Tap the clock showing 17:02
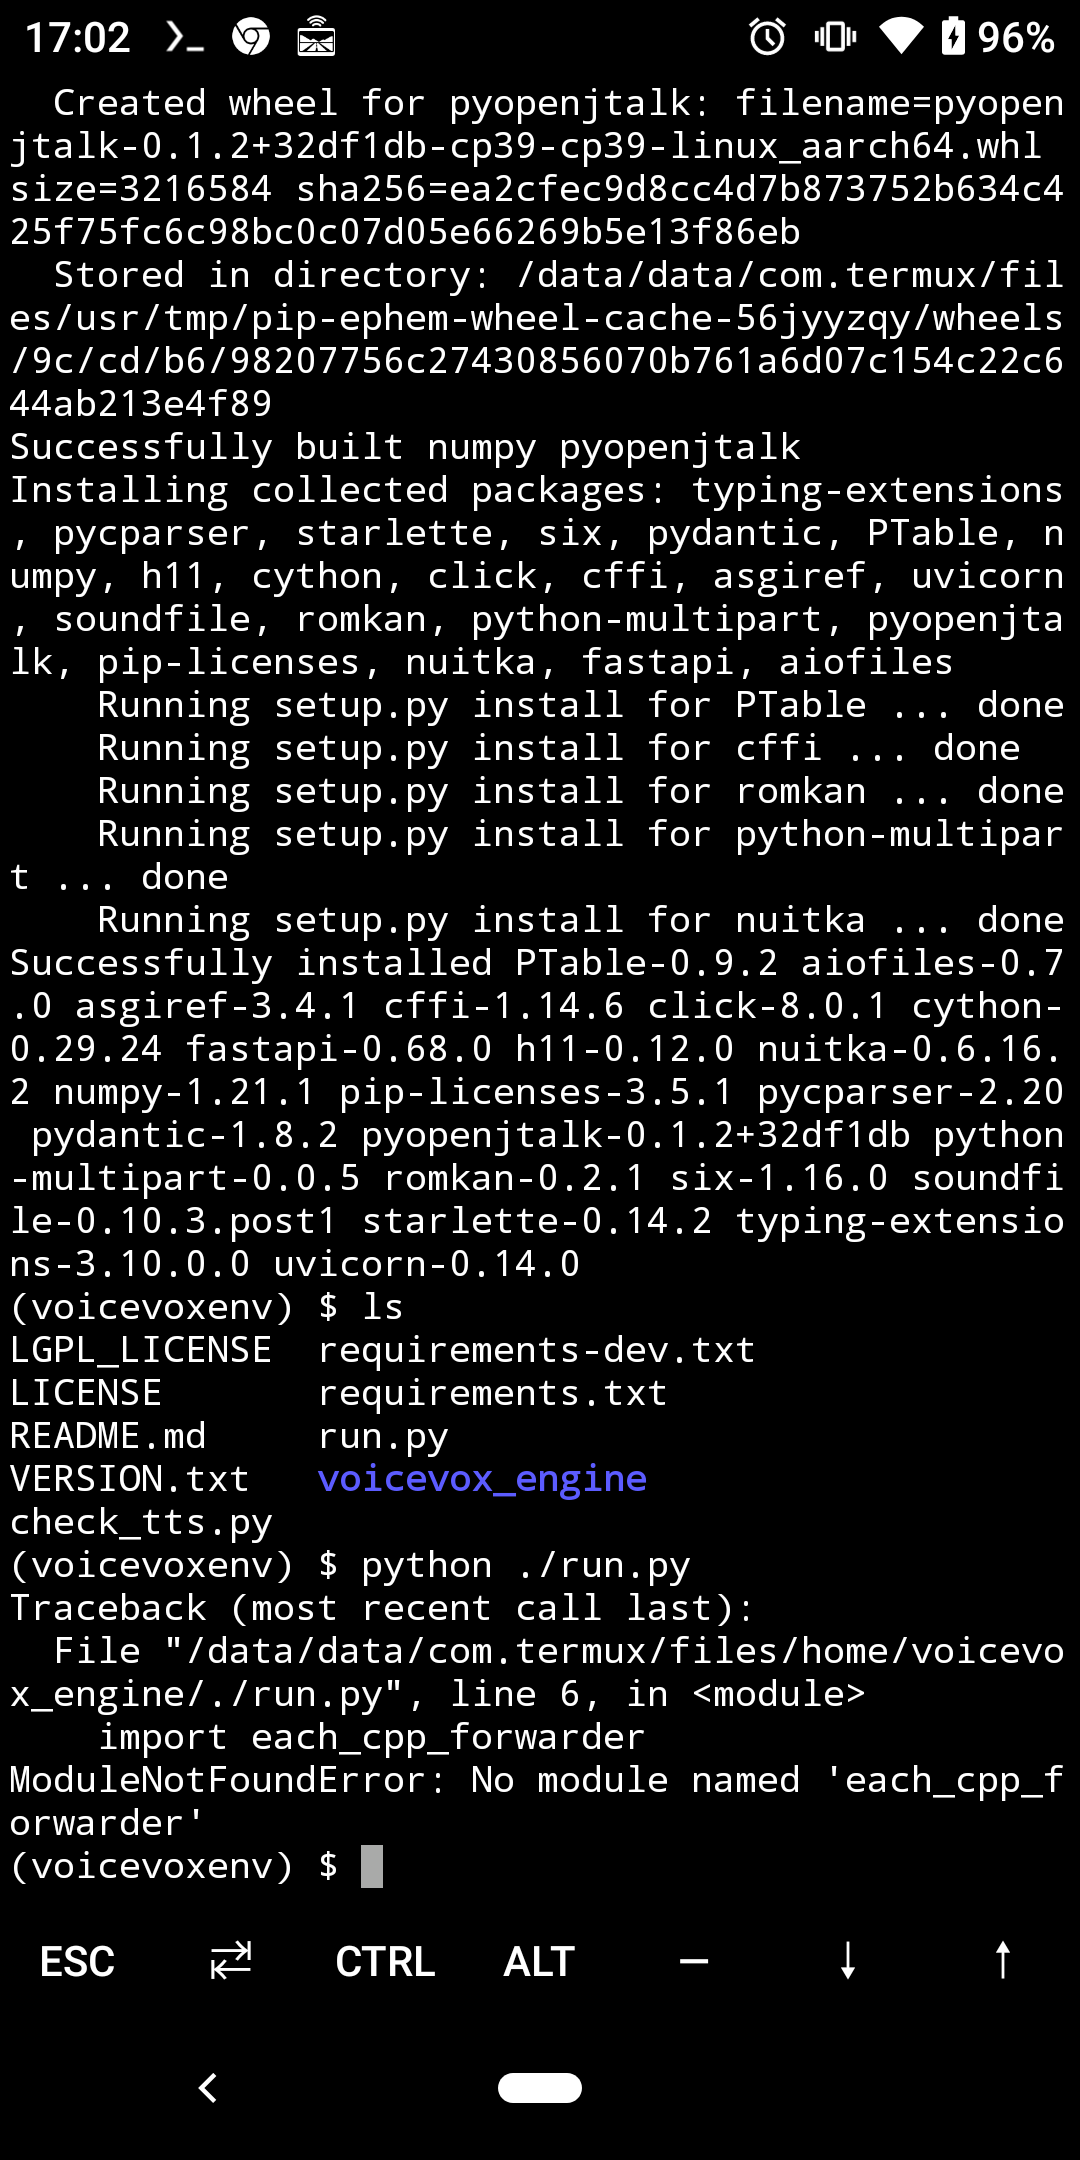1080x2160 pixels. click(x=77, y=38)
